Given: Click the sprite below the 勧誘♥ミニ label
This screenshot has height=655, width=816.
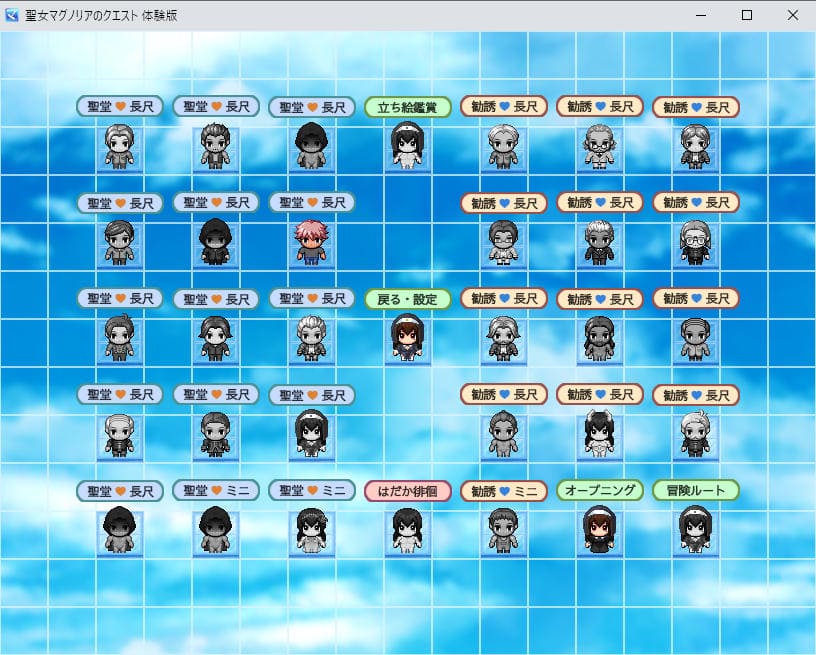Looking at the screenshot, I should 503,530.
